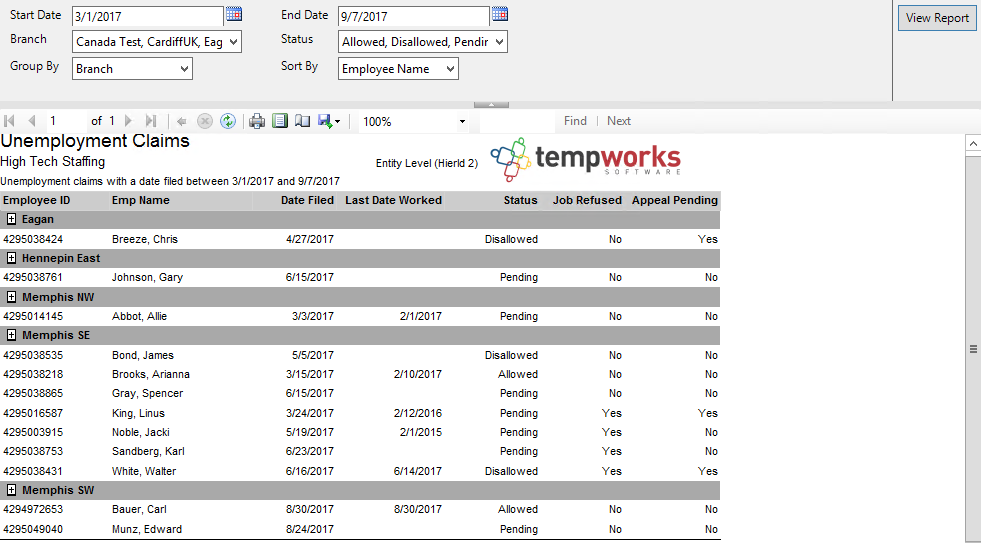Open the End Date calendar picker
Viewport: 981px width, 543px height.
pyautogui.click(x=500, y=14)
